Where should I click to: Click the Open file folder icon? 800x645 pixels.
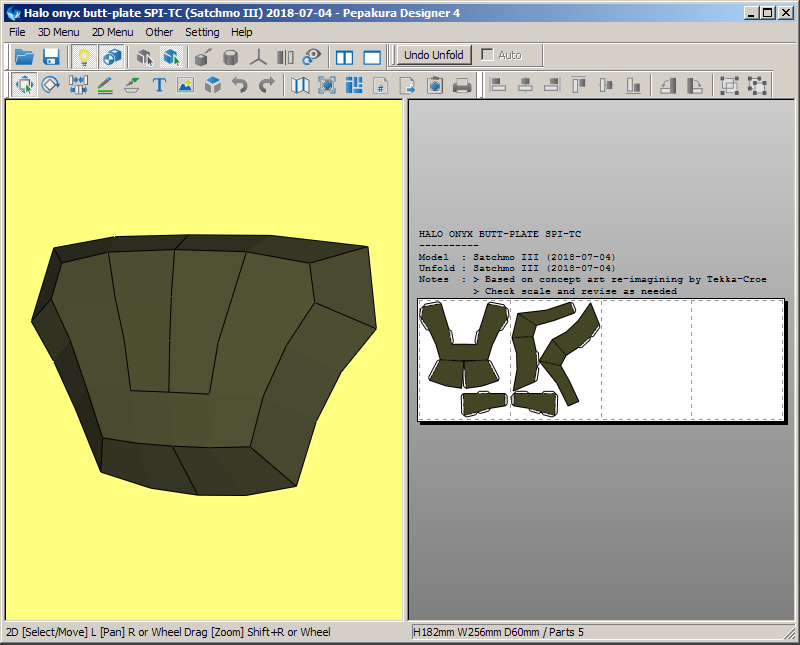(24, 57)
